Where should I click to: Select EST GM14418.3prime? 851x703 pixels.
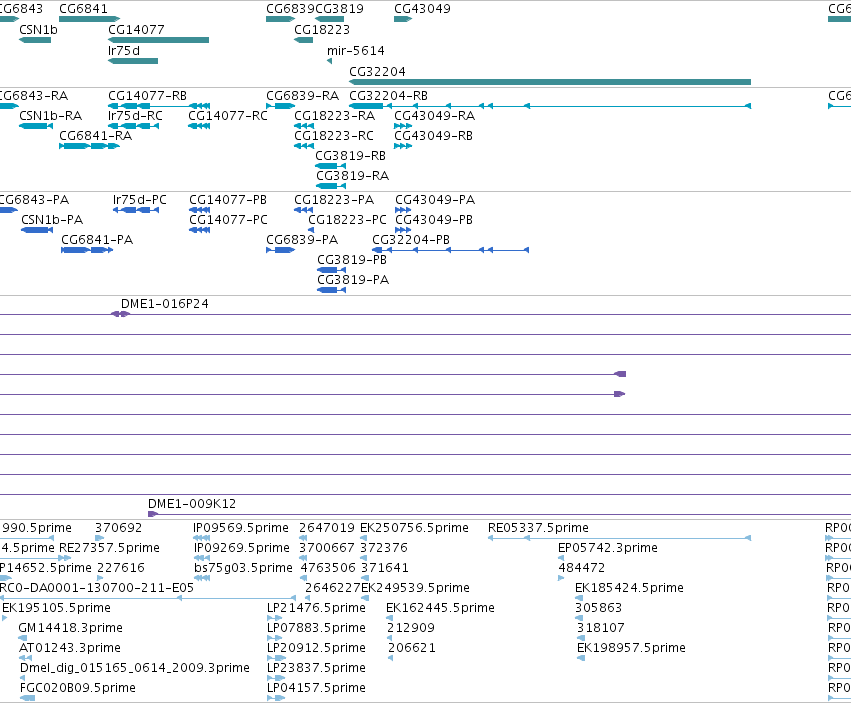click(x=22, y=638)
